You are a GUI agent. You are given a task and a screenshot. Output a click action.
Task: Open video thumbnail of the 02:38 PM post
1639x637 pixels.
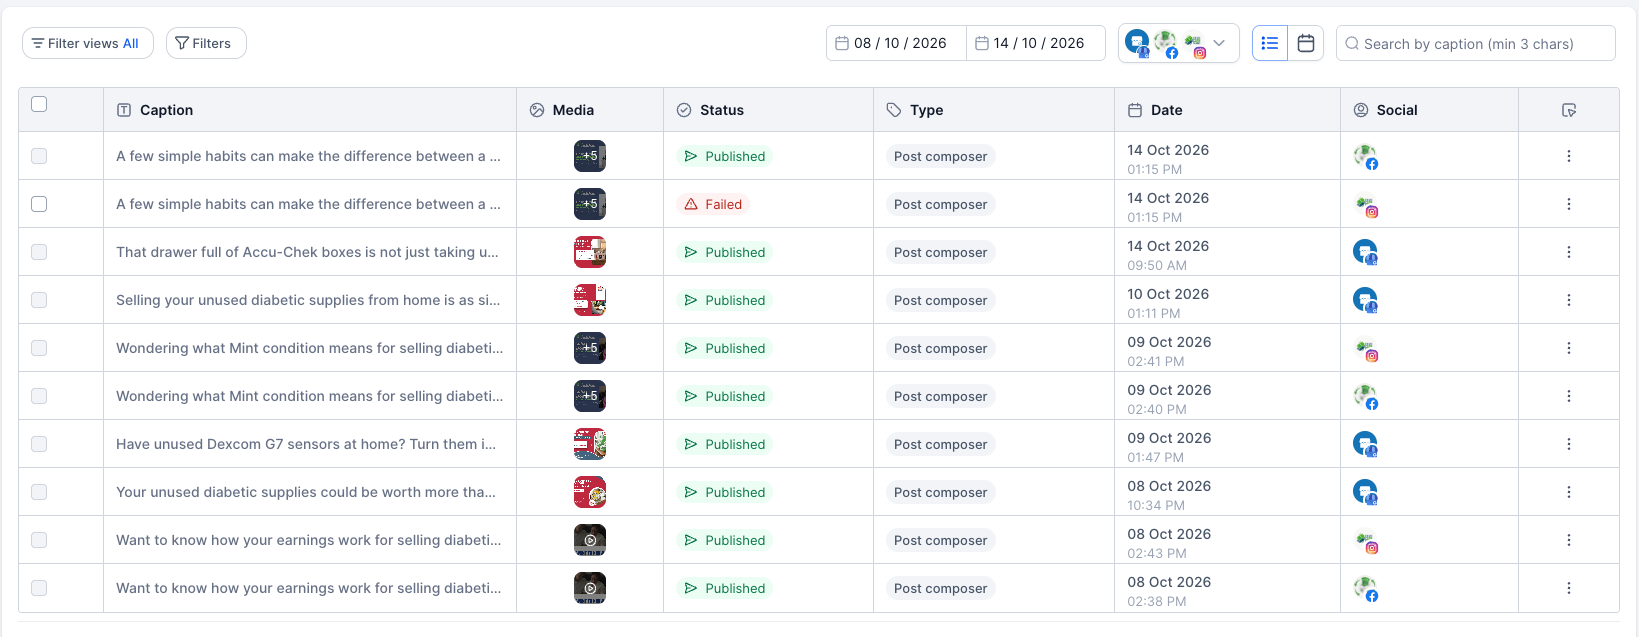pyautogui.click(x=590, y=588)
